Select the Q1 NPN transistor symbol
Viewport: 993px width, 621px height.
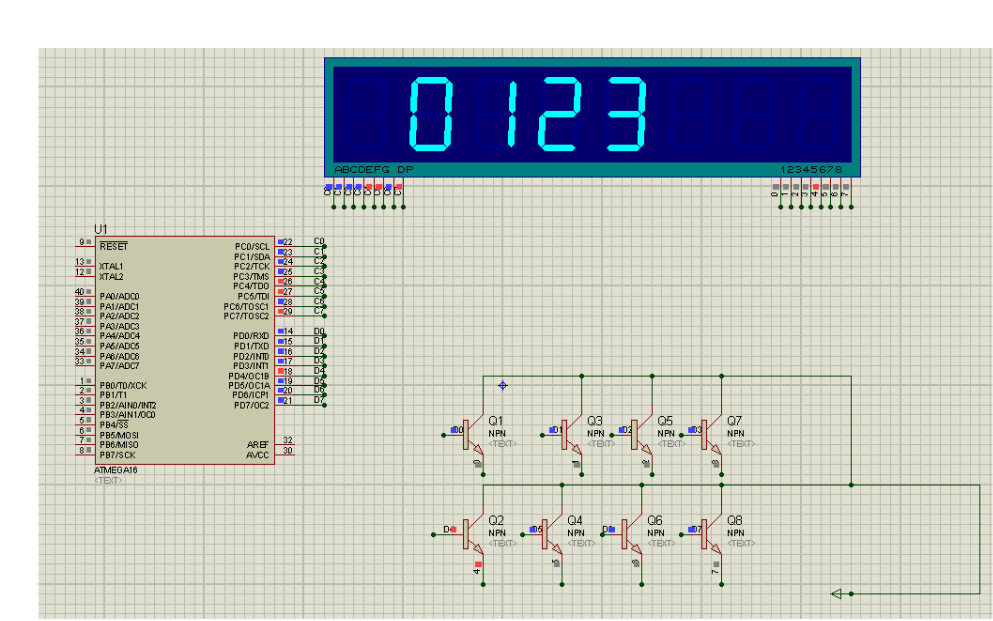[474, 435]
